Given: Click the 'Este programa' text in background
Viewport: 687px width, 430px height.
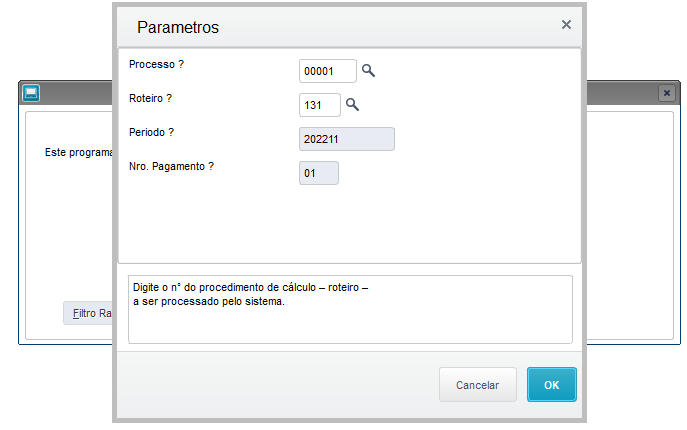Looking at the screenshot, I should coord(78,153).
